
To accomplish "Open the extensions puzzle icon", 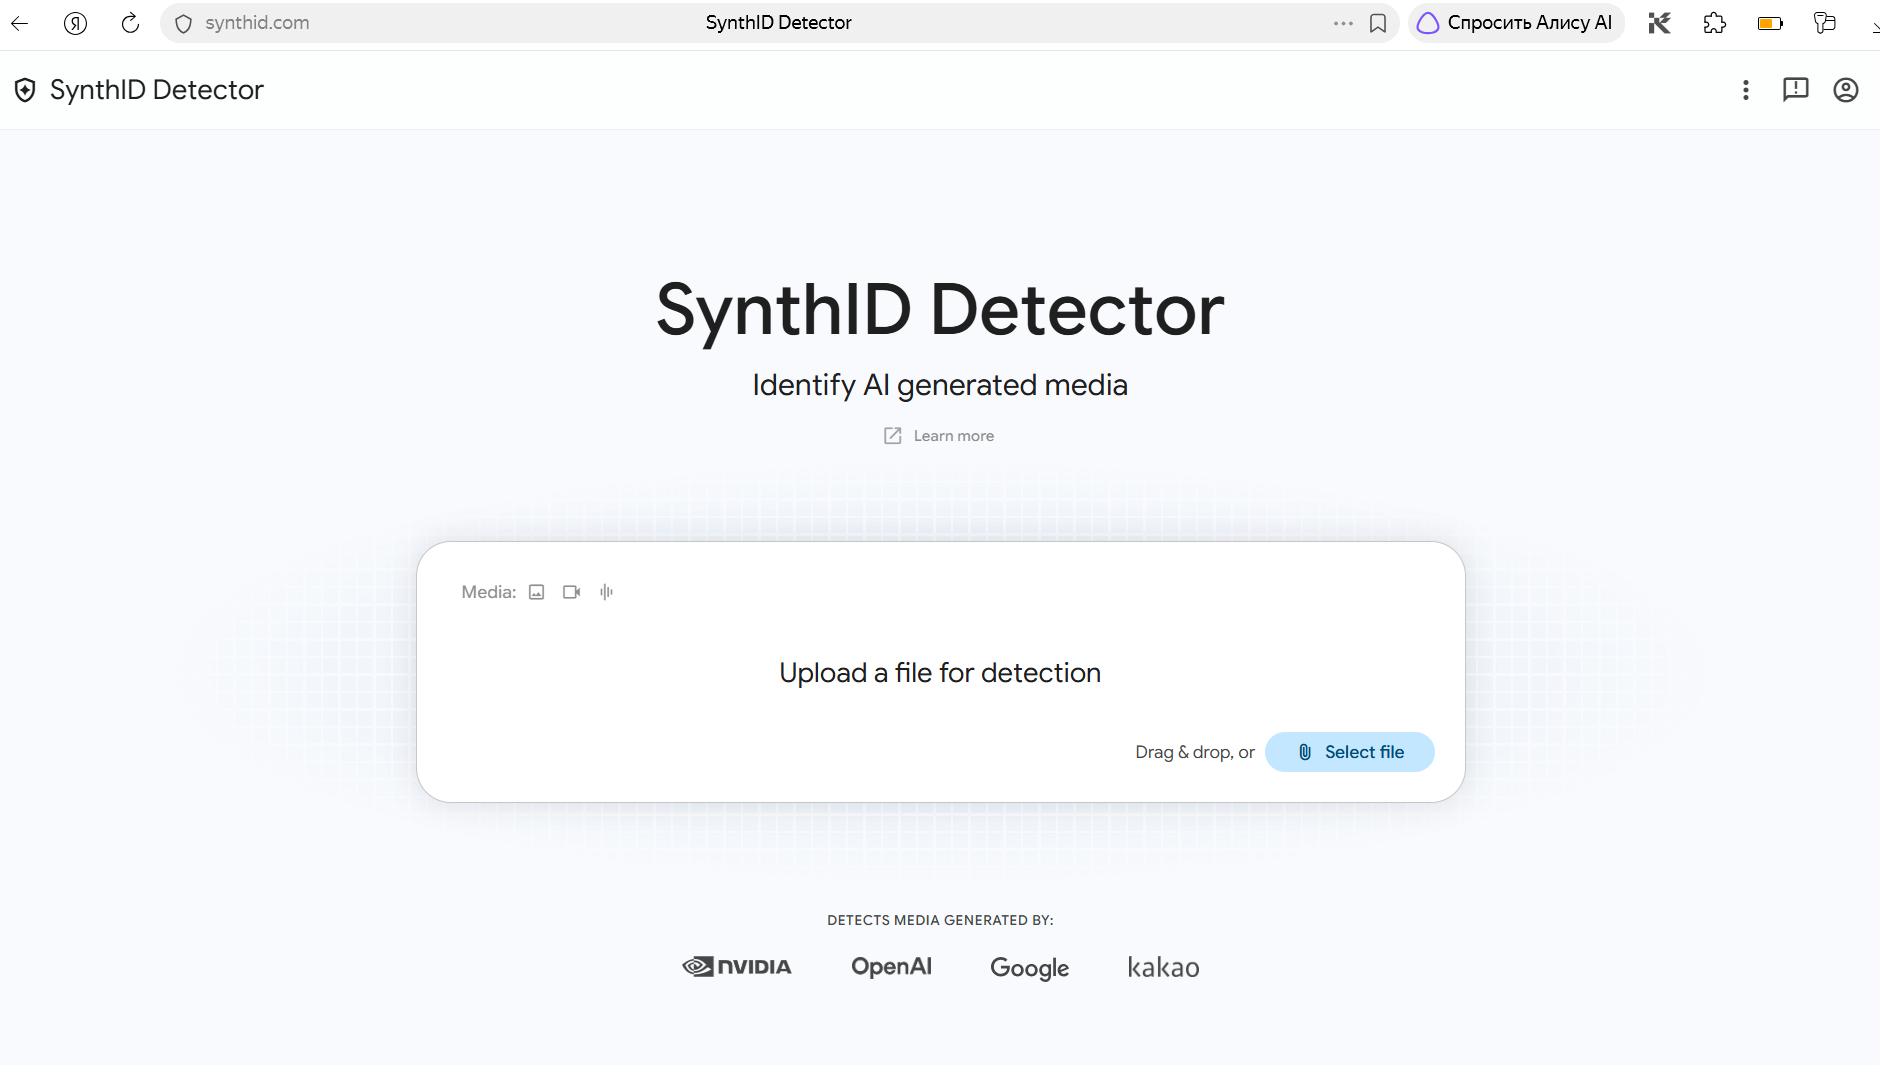I will [x=1715, y=23].
